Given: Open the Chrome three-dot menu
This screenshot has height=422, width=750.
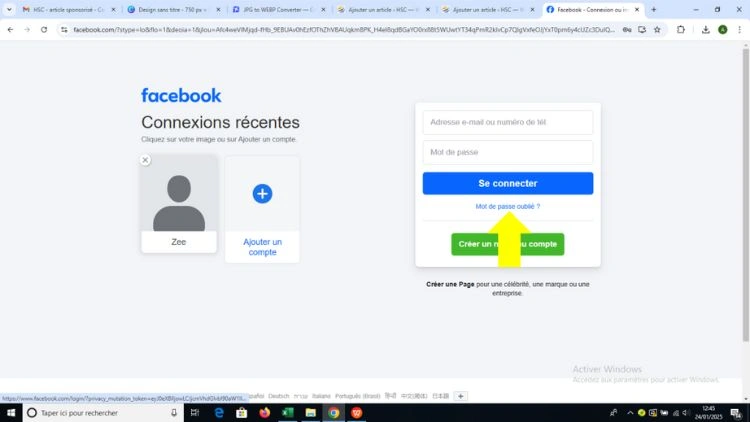Looking at the screenshot, I should point(739,30).
